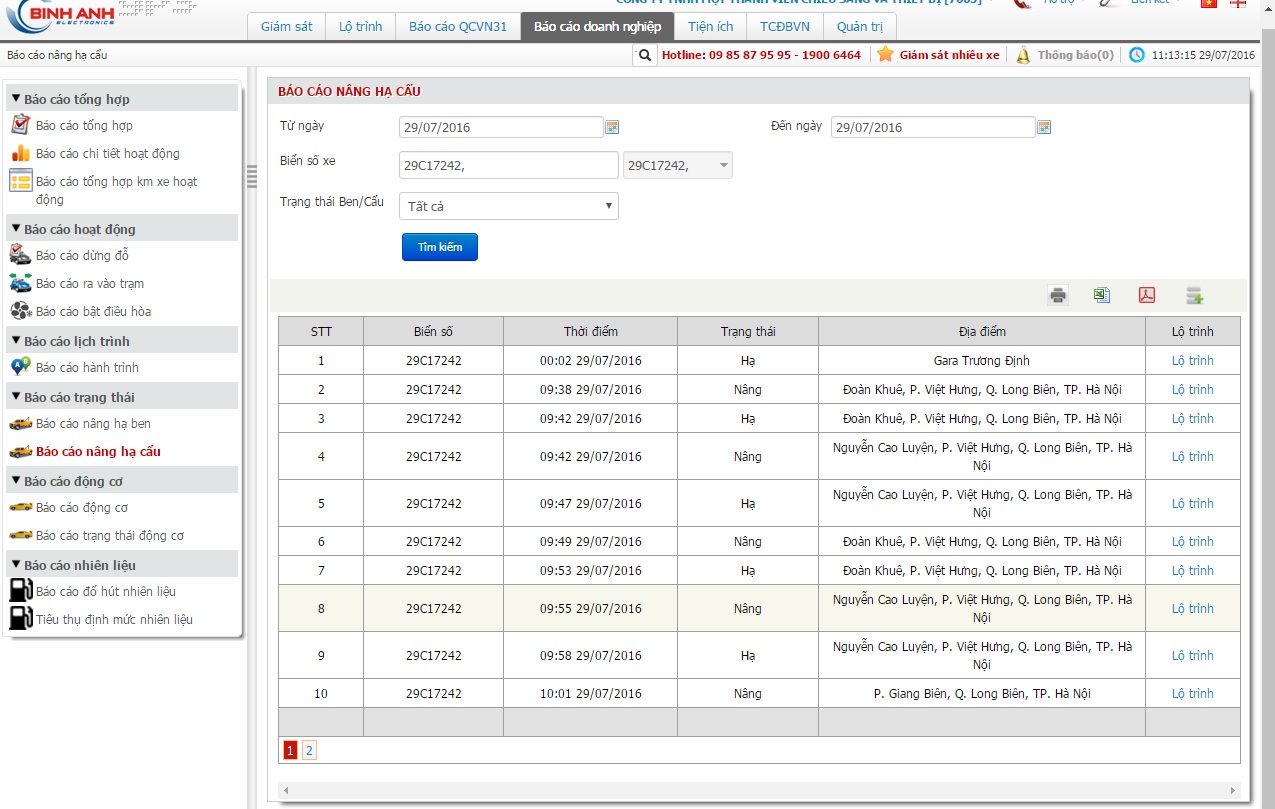This screenshot has width=1275, height=809.
Task: Collapse the Báo cáo hoạt động section
Action: pyautogui.click(x=16, y=229)
